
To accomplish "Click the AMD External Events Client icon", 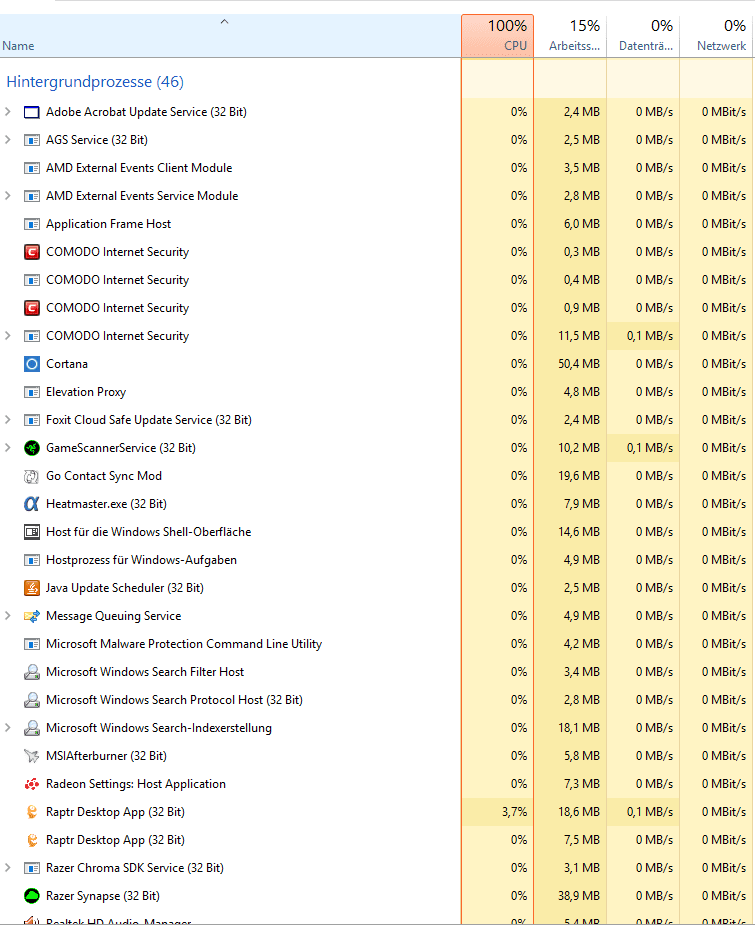I will tap(31, 168).
